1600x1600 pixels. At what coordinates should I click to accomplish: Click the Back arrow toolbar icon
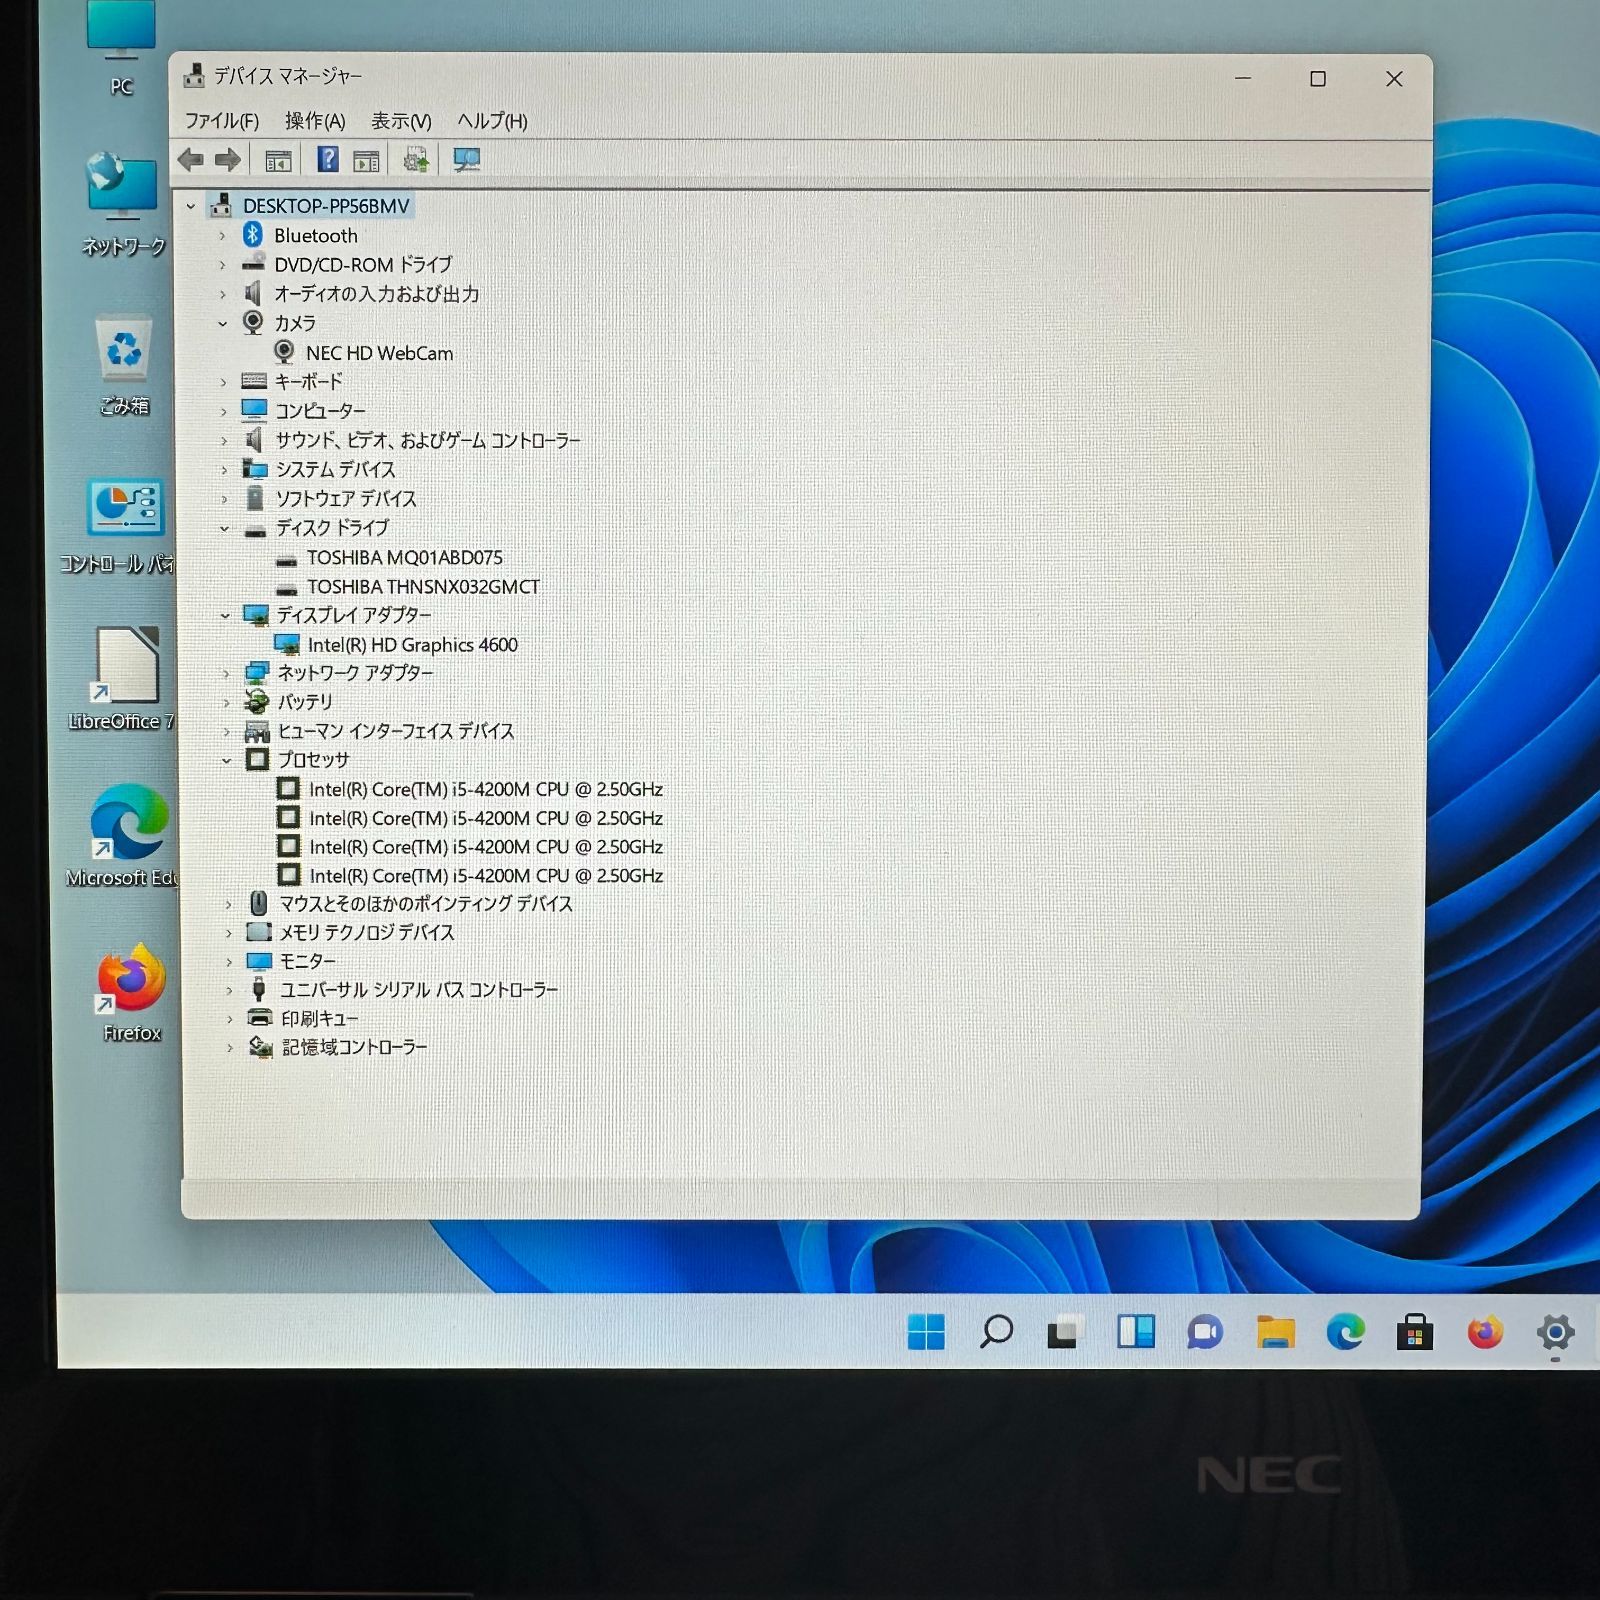(190, 159)
